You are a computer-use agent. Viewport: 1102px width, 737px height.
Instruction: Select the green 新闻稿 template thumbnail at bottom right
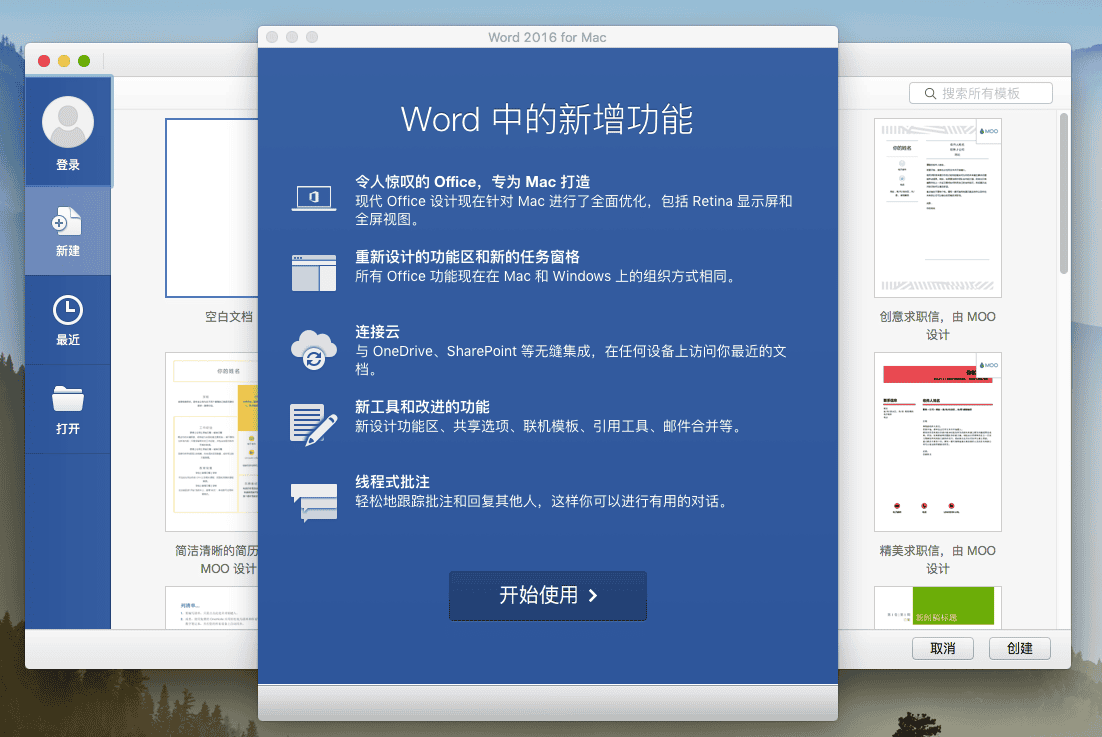(938, 607)
